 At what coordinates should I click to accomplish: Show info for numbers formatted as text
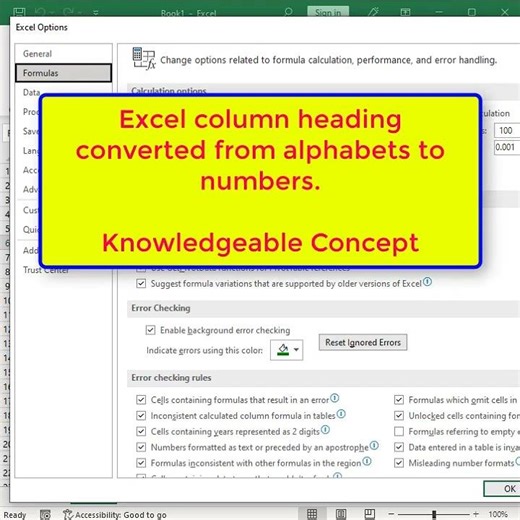374,445
